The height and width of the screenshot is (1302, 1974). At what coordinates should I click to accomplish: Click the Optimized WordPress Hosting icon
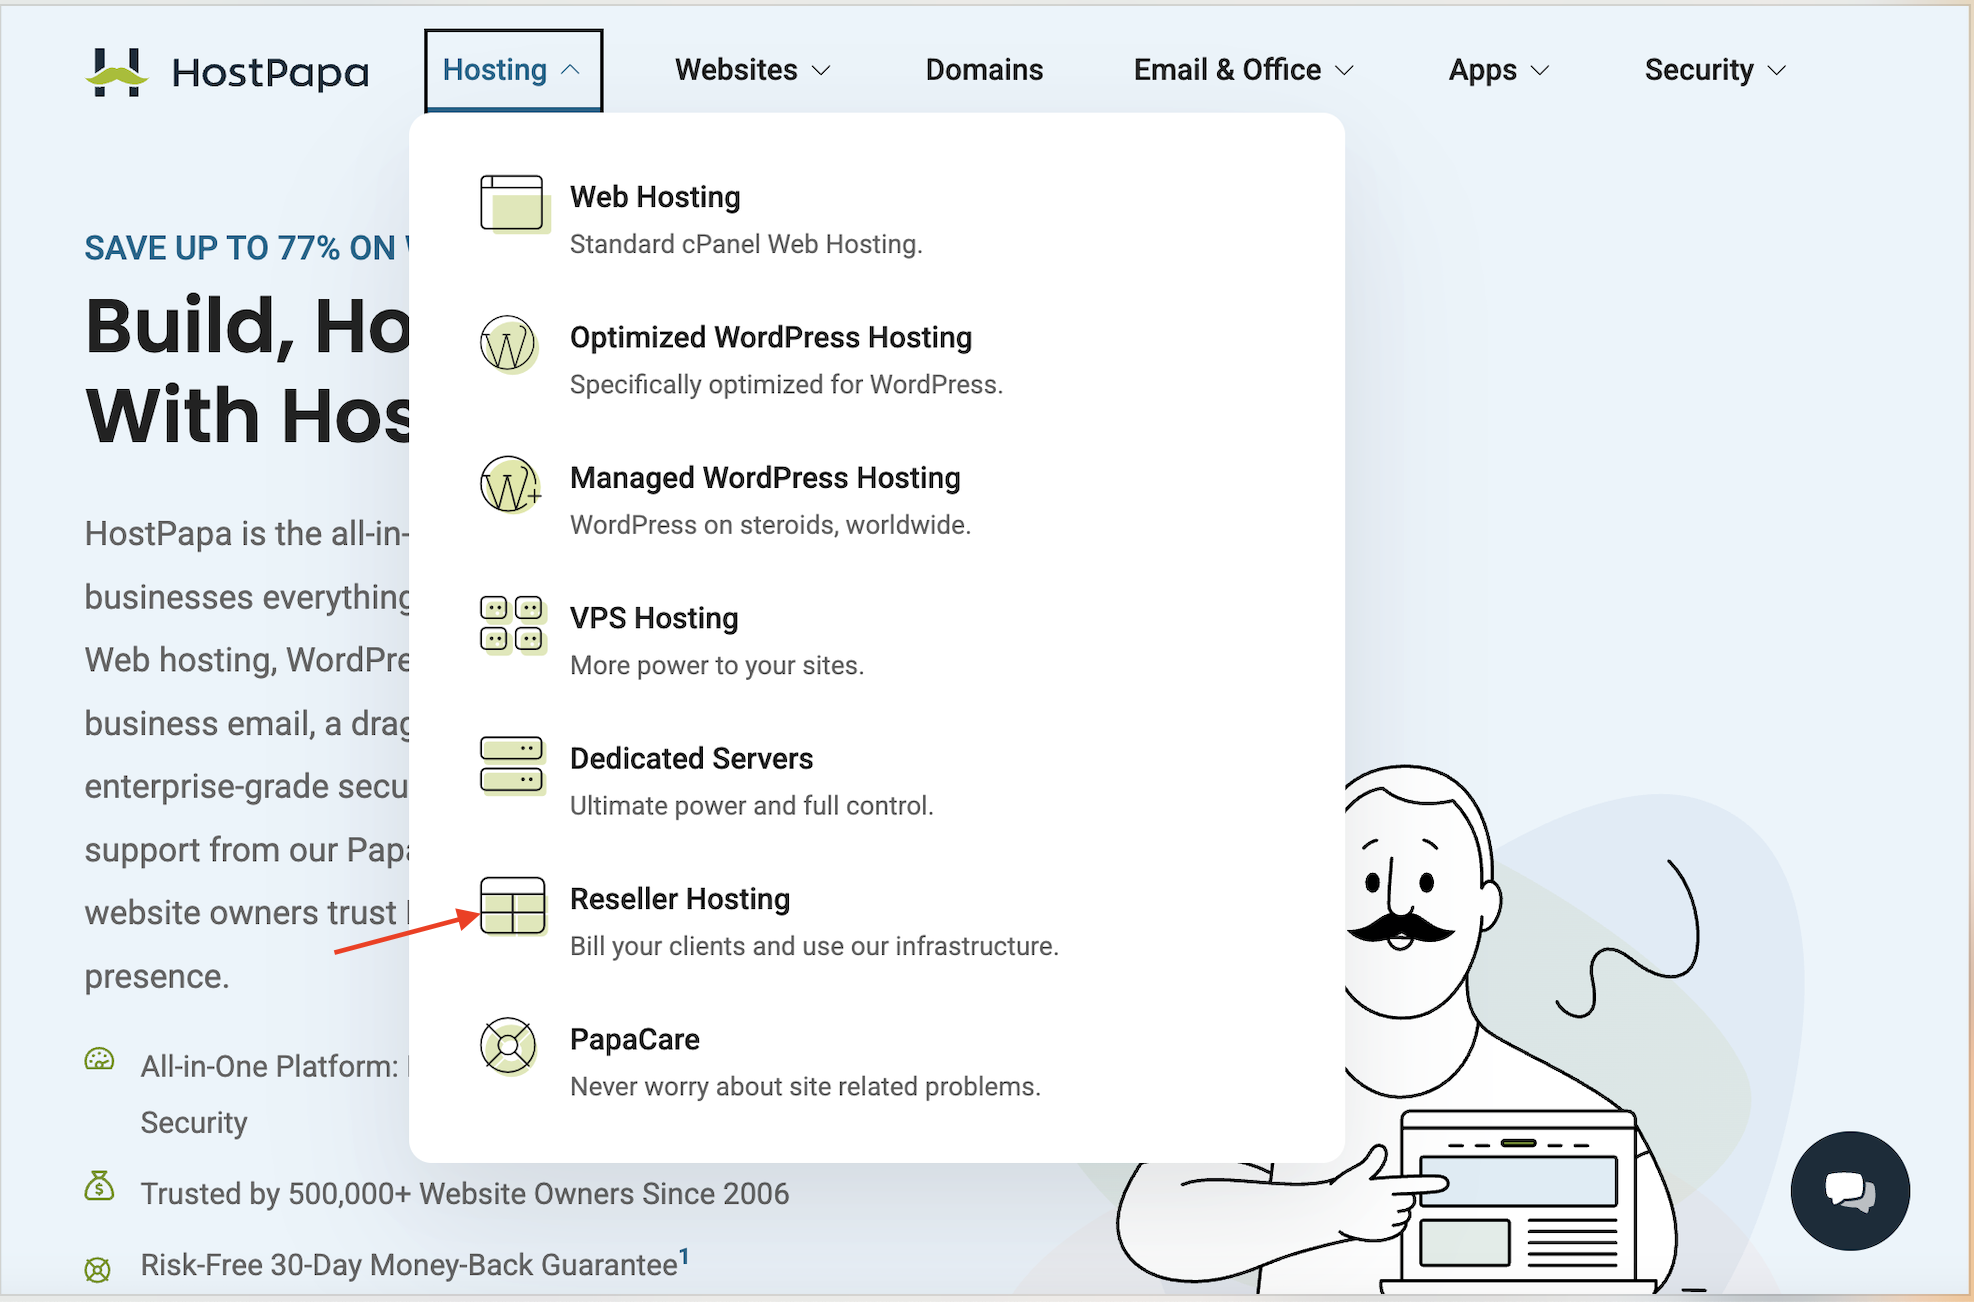pos(509,344)
